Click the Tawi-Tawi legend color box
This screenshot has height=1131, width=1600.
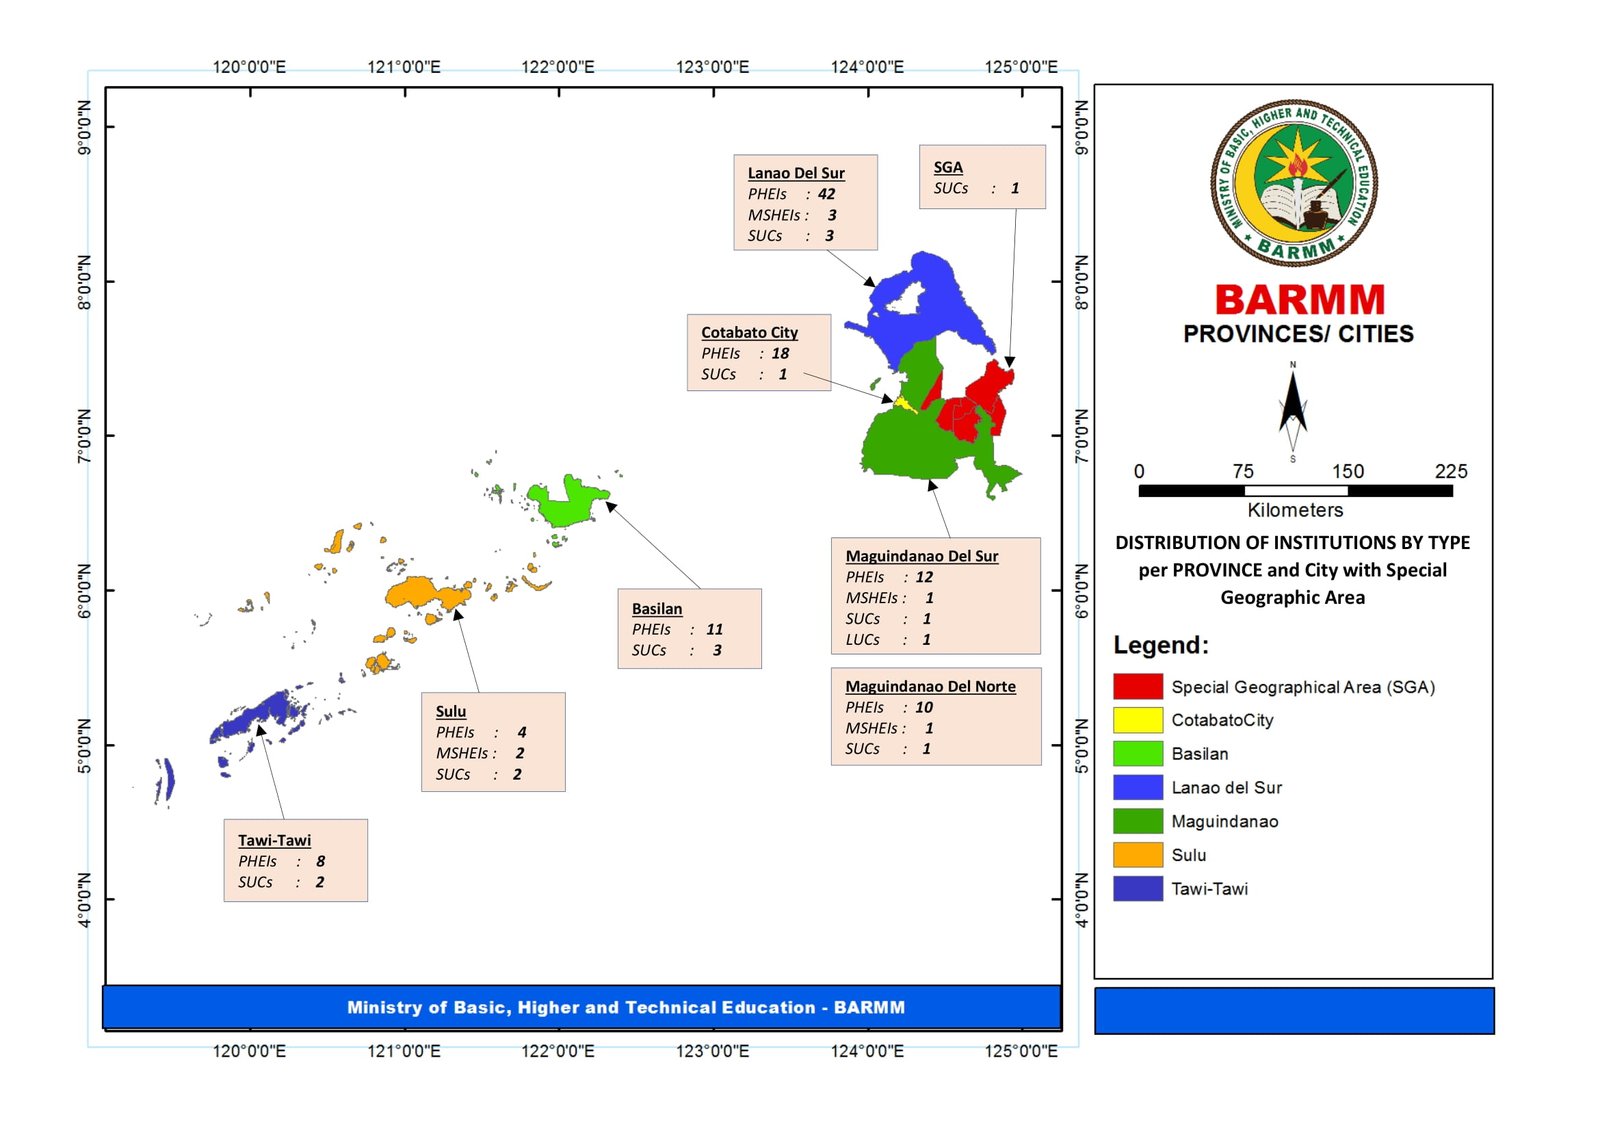click(x=1137, y=889)
